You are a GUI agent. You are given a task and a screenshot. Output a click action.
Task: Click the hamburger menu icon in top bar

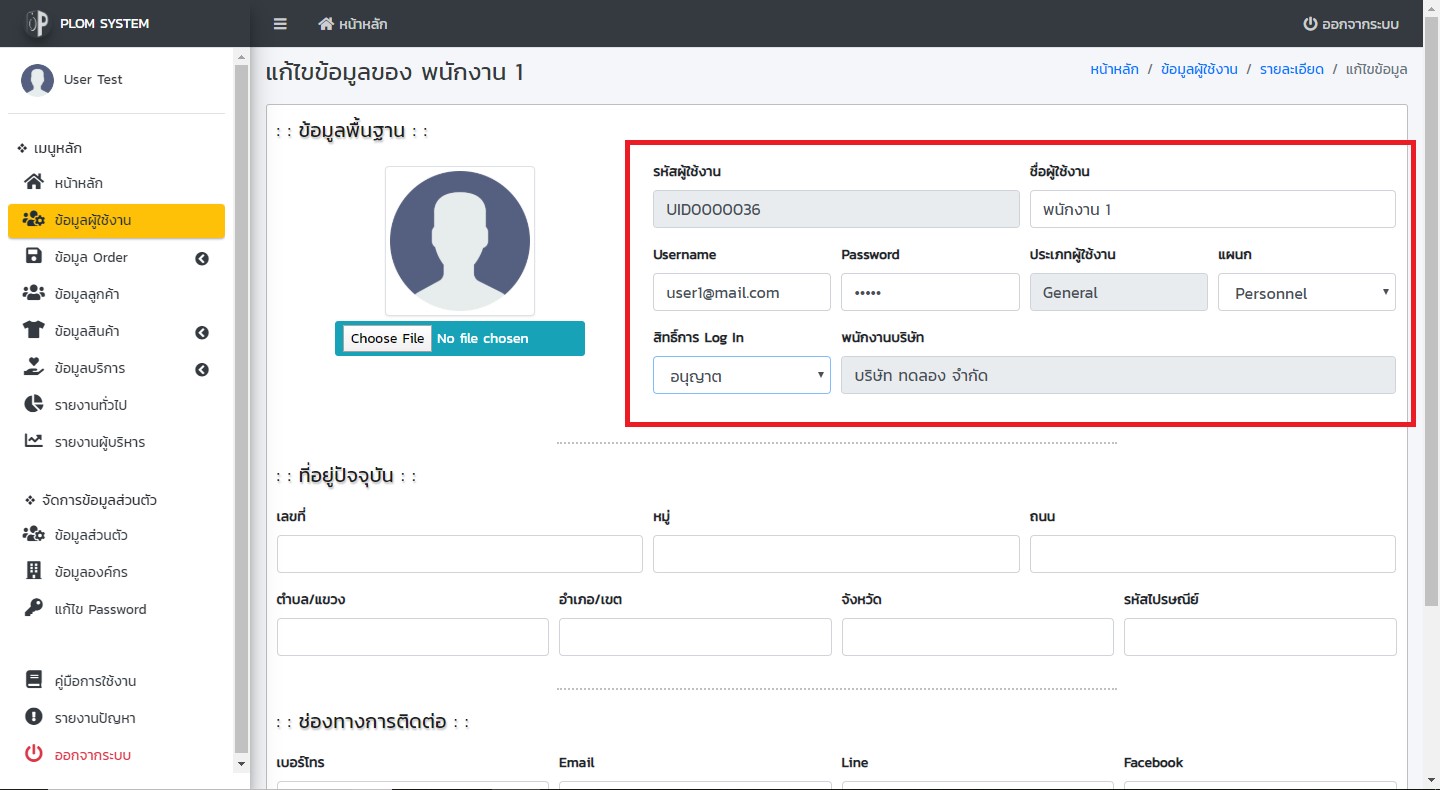point(280,24)
